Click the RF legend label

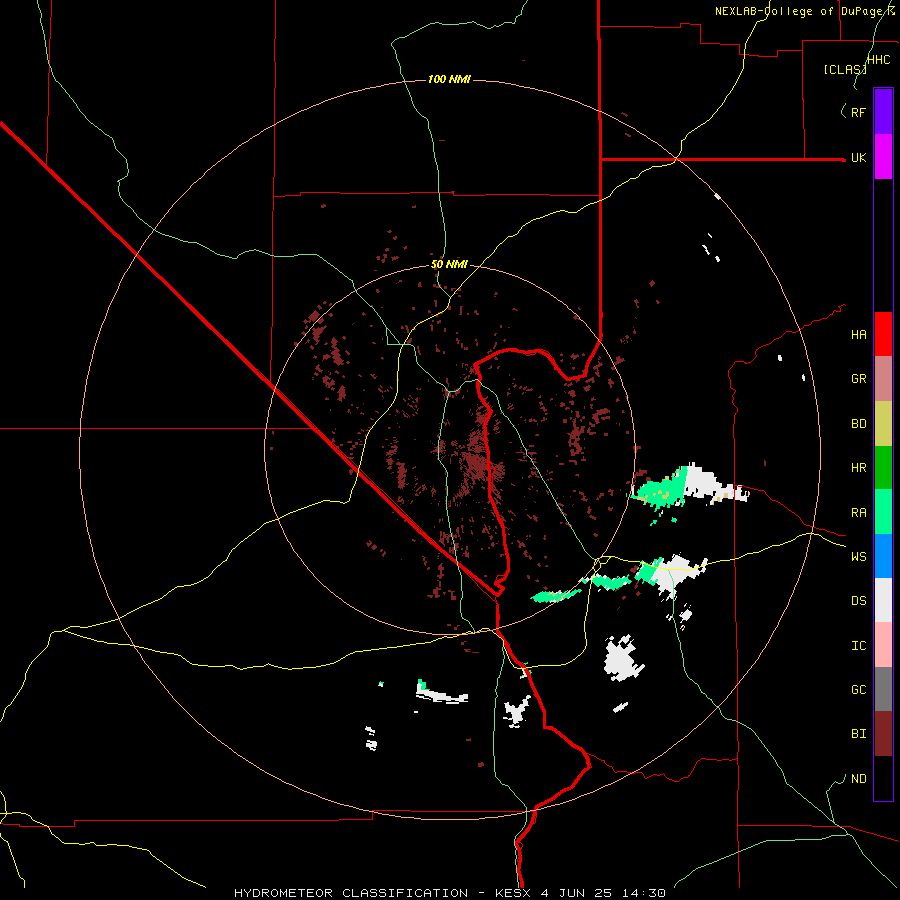tap(858, 112)
